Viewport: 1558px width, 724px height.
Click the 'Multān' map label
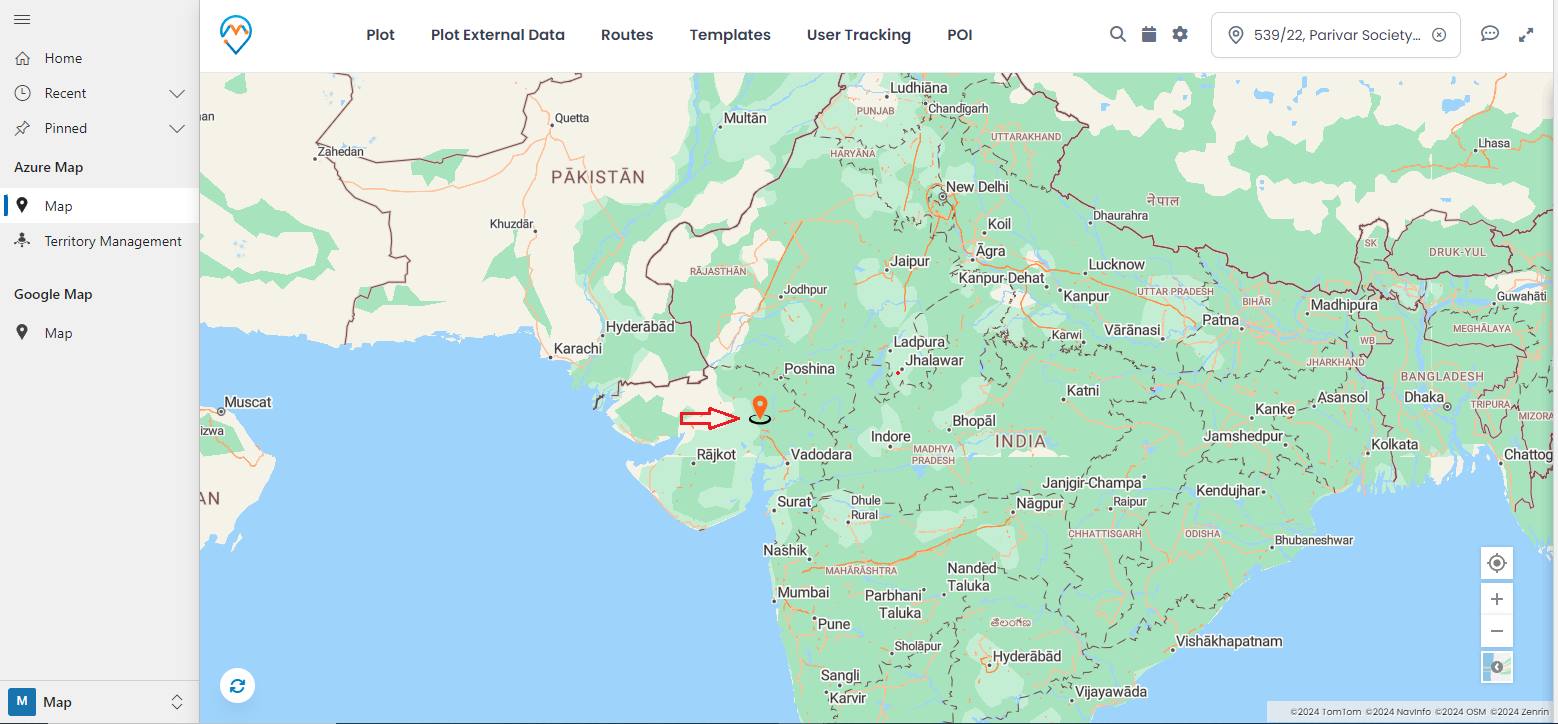(745, 118)
